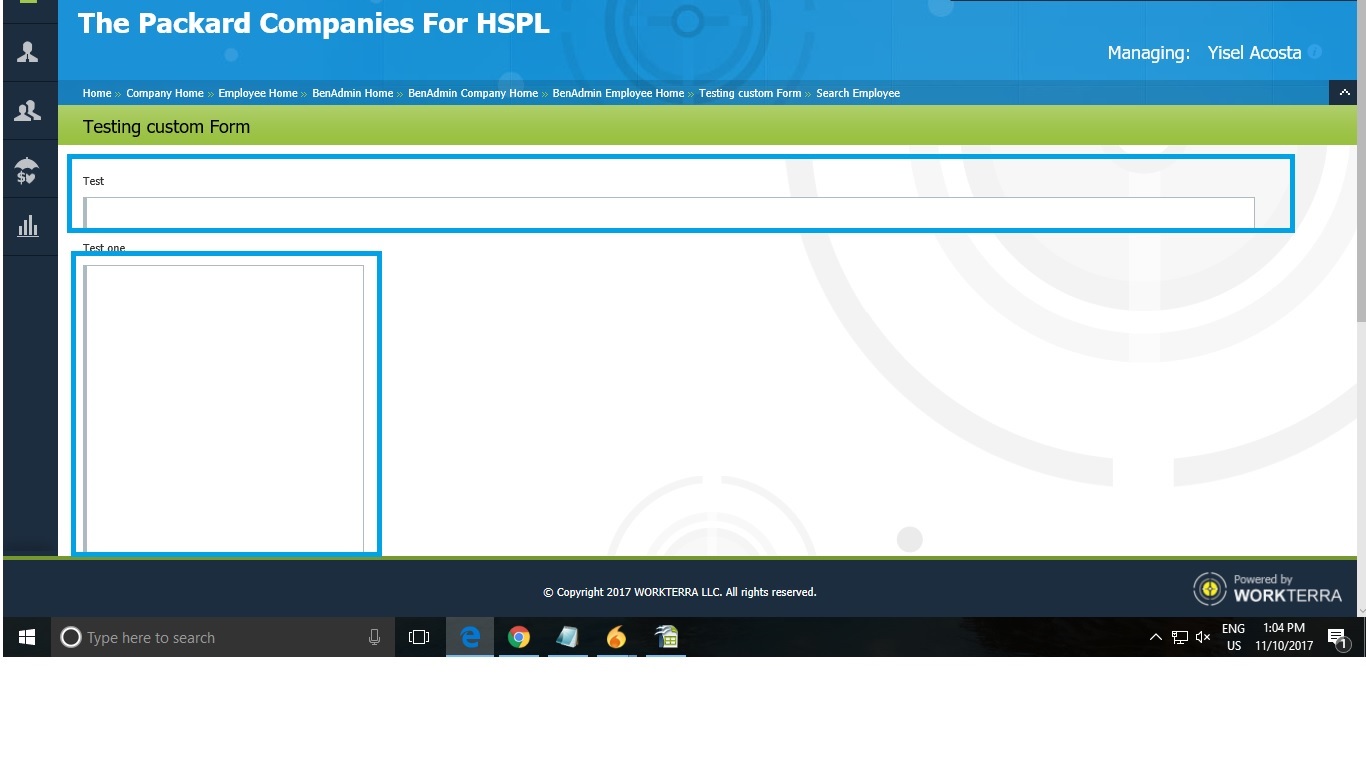This screenshot has height=768, width=1366.
Task: Collapse the header with the up-arrow button
Action: pos(1343,92)
